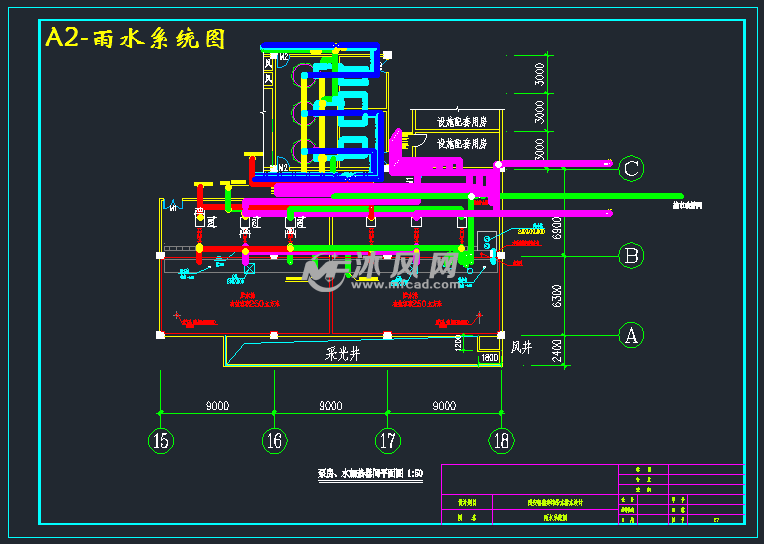Click the 1800 dimension beside 风井
This screenshot has width=764, height=544.
490,358
